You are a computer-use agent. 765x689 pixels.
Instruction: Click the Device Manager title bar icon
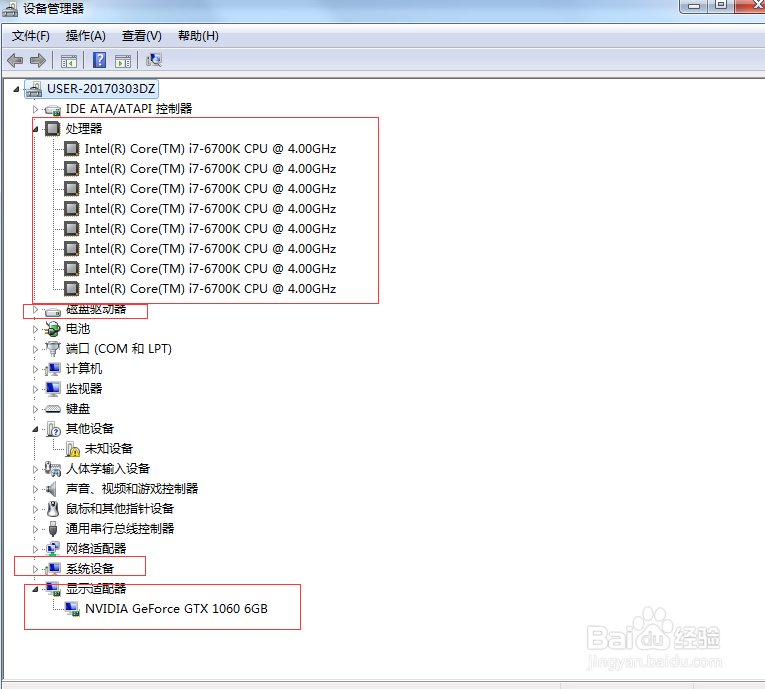(x=10, y=9)
